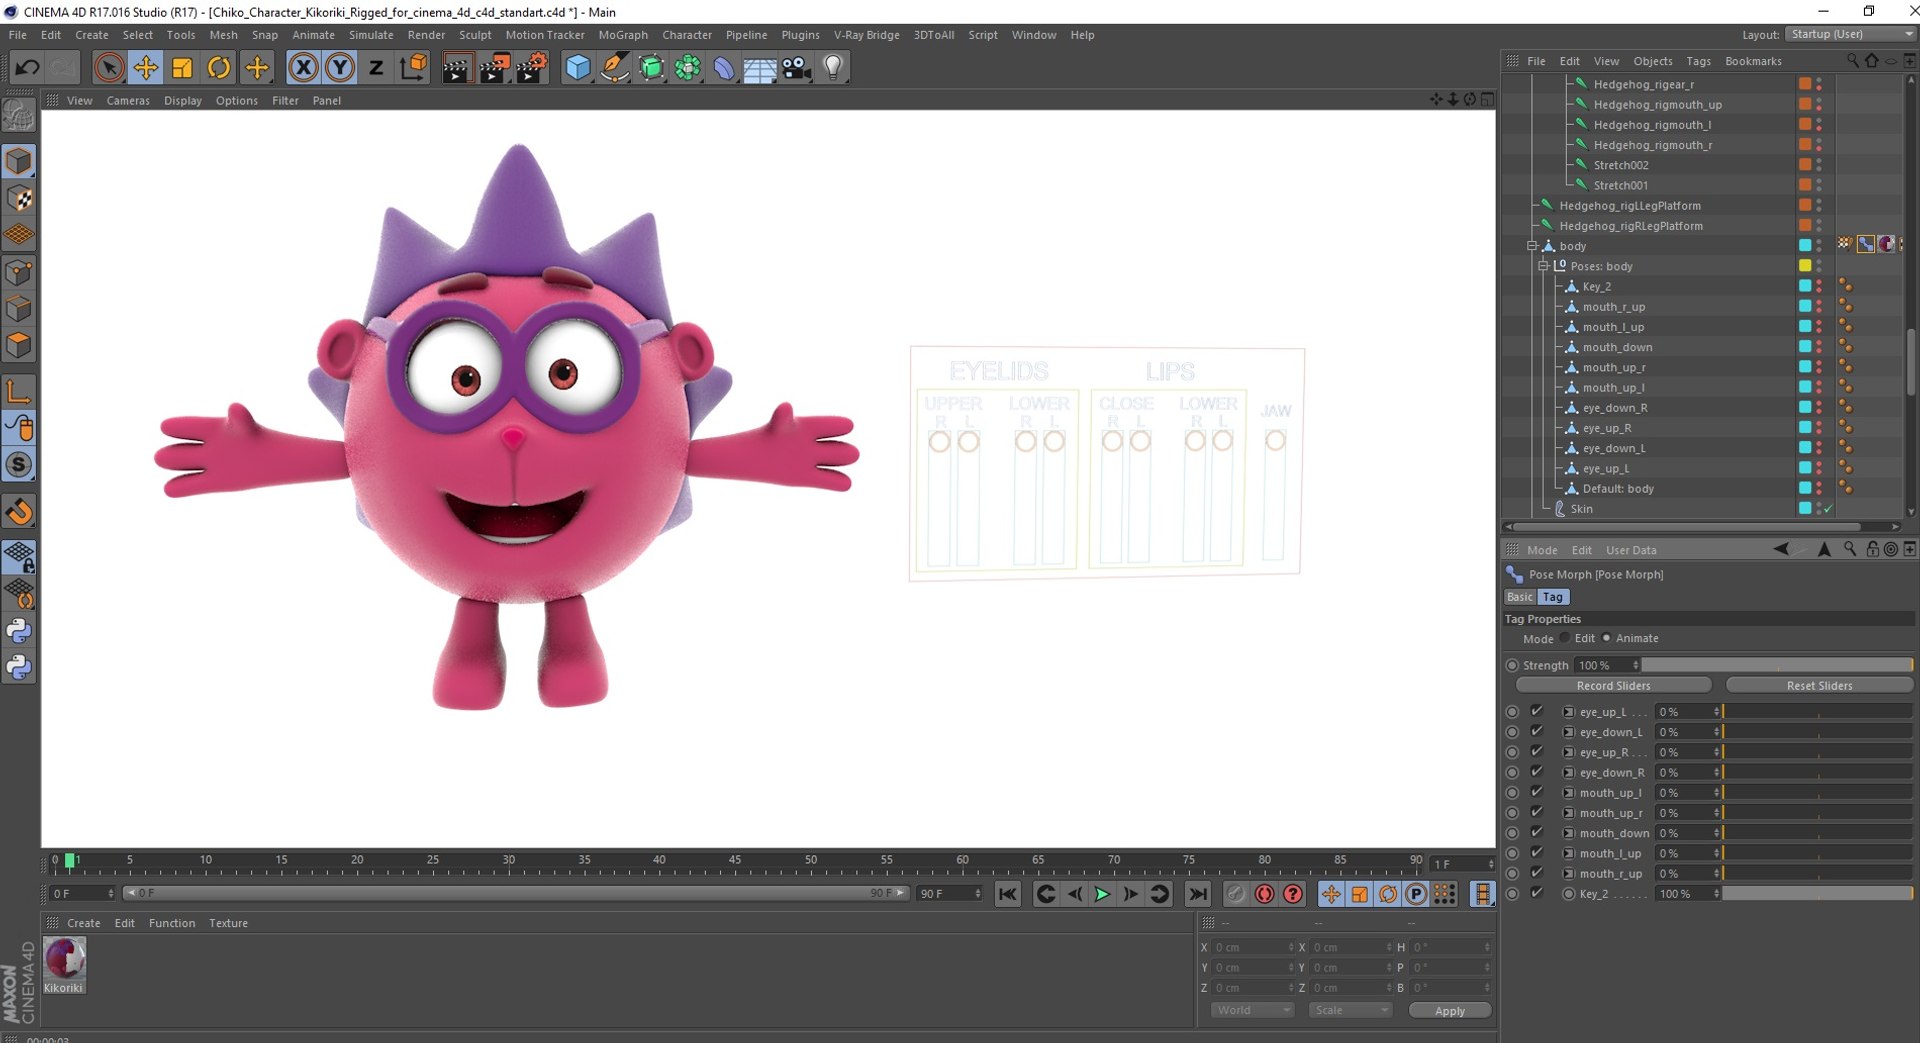Image resolution: width=1920 pixels, height=1043 pixels.
Task: Open the World coordinate dropdown
Action: coord(1252,1011)
